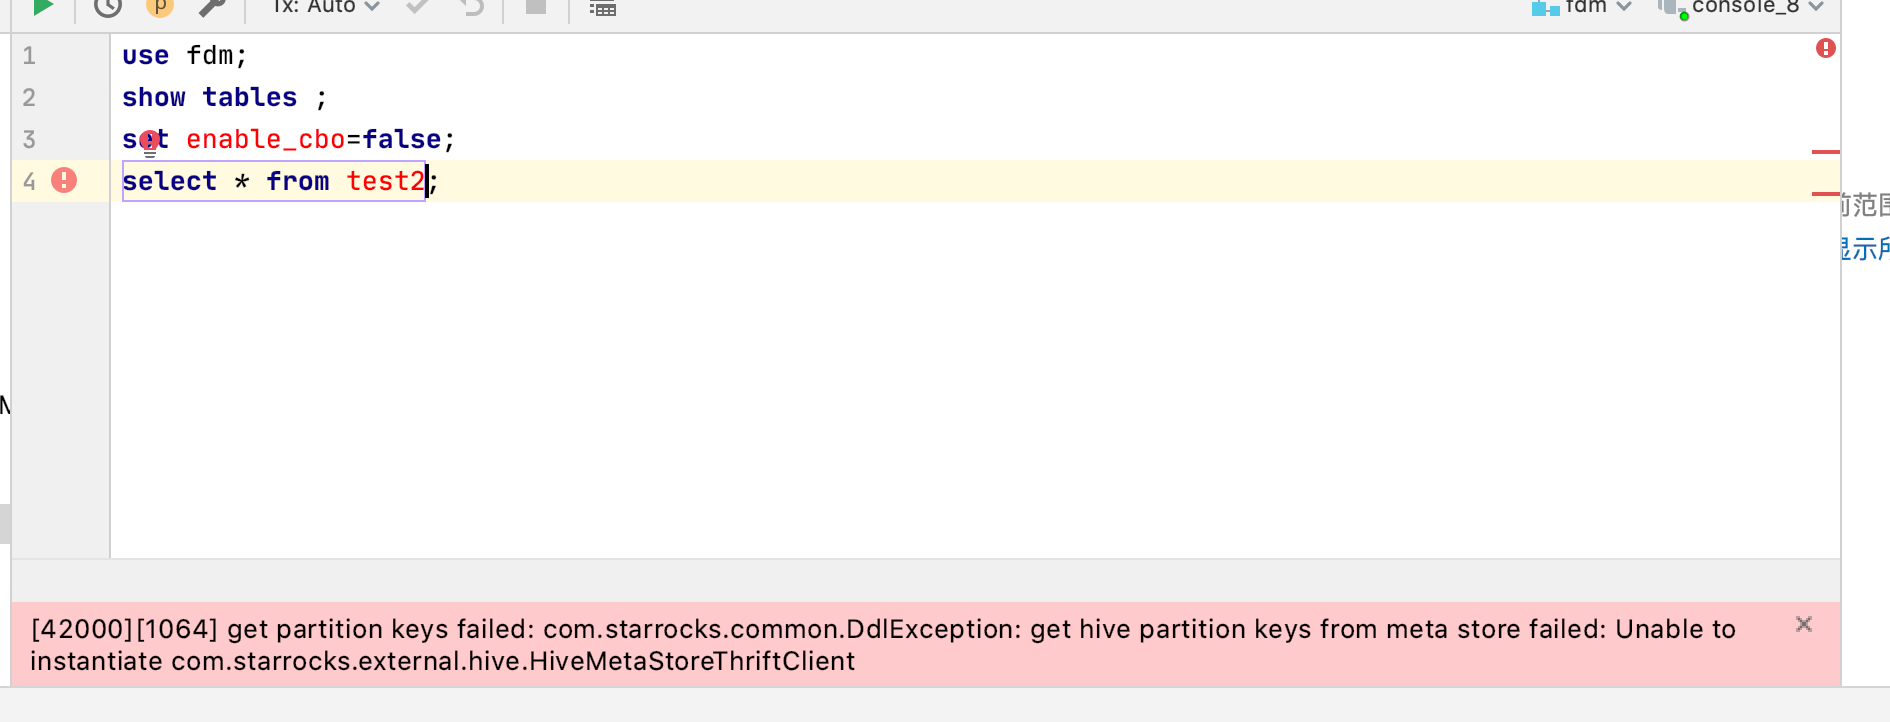Image resolution: width=1890 pixels, height=722 pixels.
Task: Open settings wrench icon in toolbar
Action: click(211, 7)
